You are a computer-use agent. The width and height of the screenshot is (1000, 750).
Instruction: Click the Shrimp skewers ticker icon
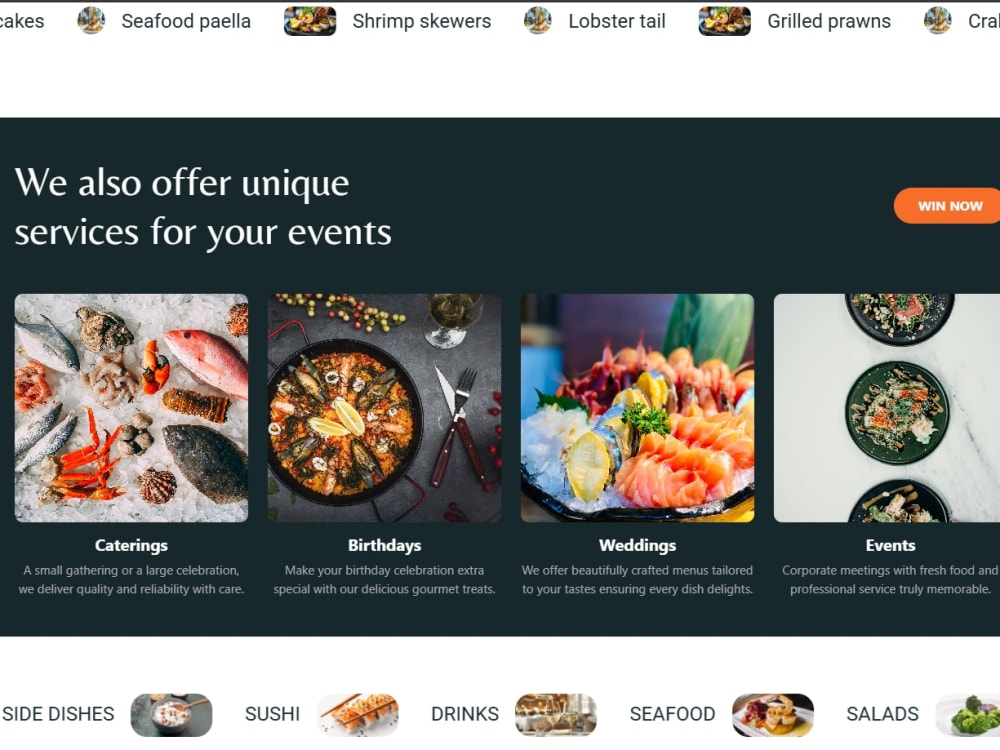[310, 20]
